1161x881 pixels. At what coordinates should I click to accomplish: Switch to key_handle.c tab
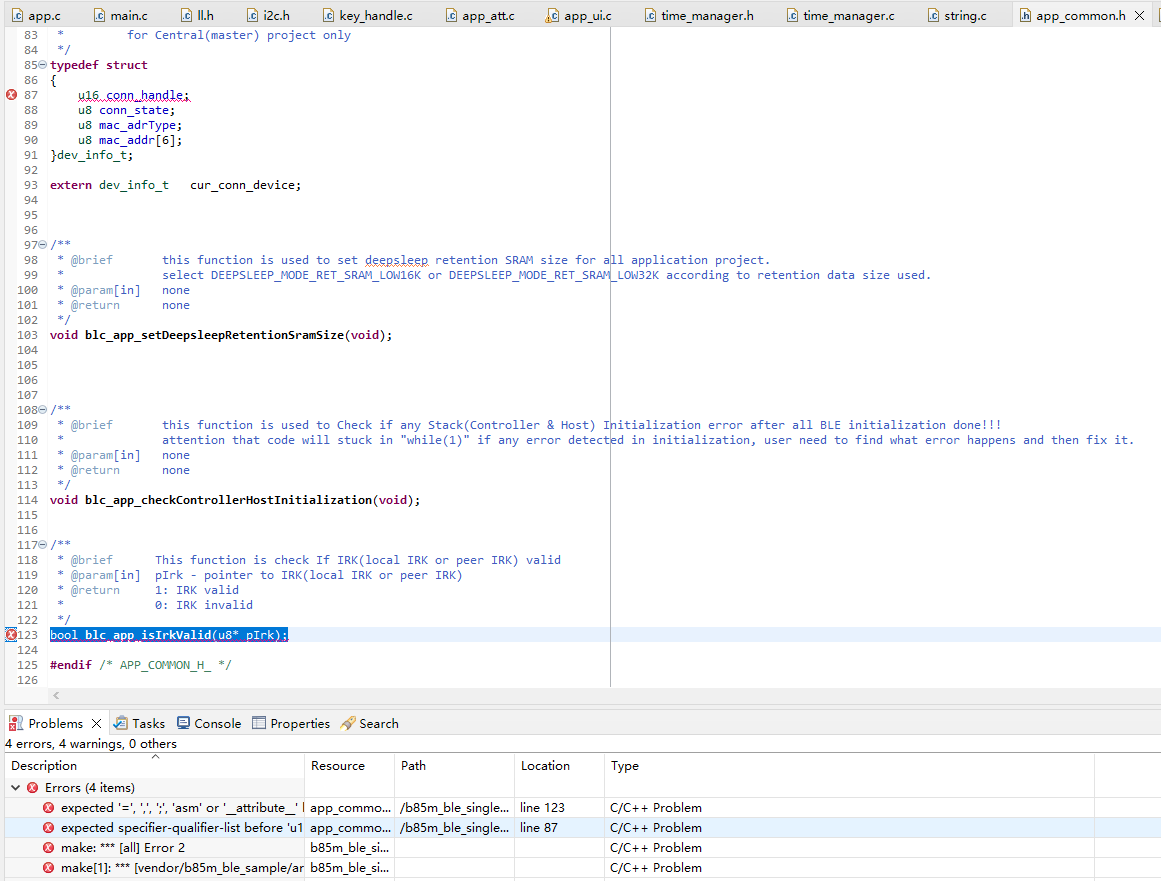pos(367,15)
